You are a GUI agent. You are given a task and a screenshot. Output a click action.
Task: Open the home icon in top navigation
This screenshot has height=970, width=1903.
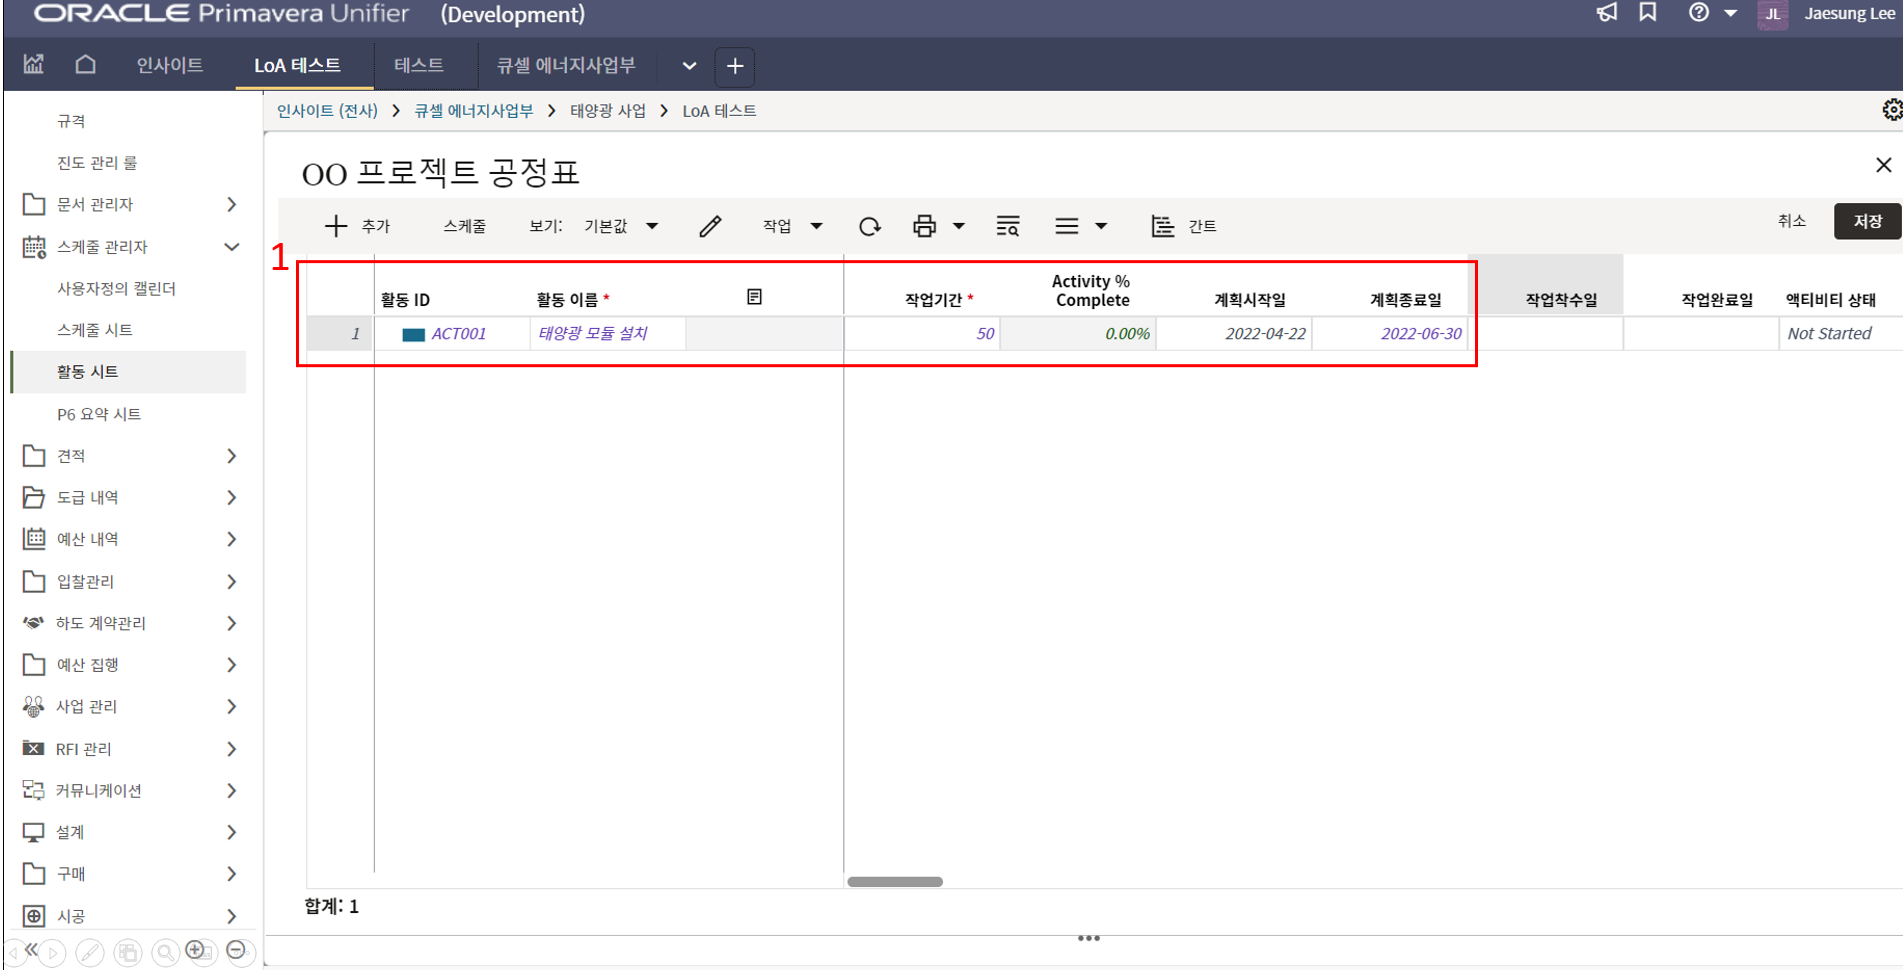coord(86,65)
